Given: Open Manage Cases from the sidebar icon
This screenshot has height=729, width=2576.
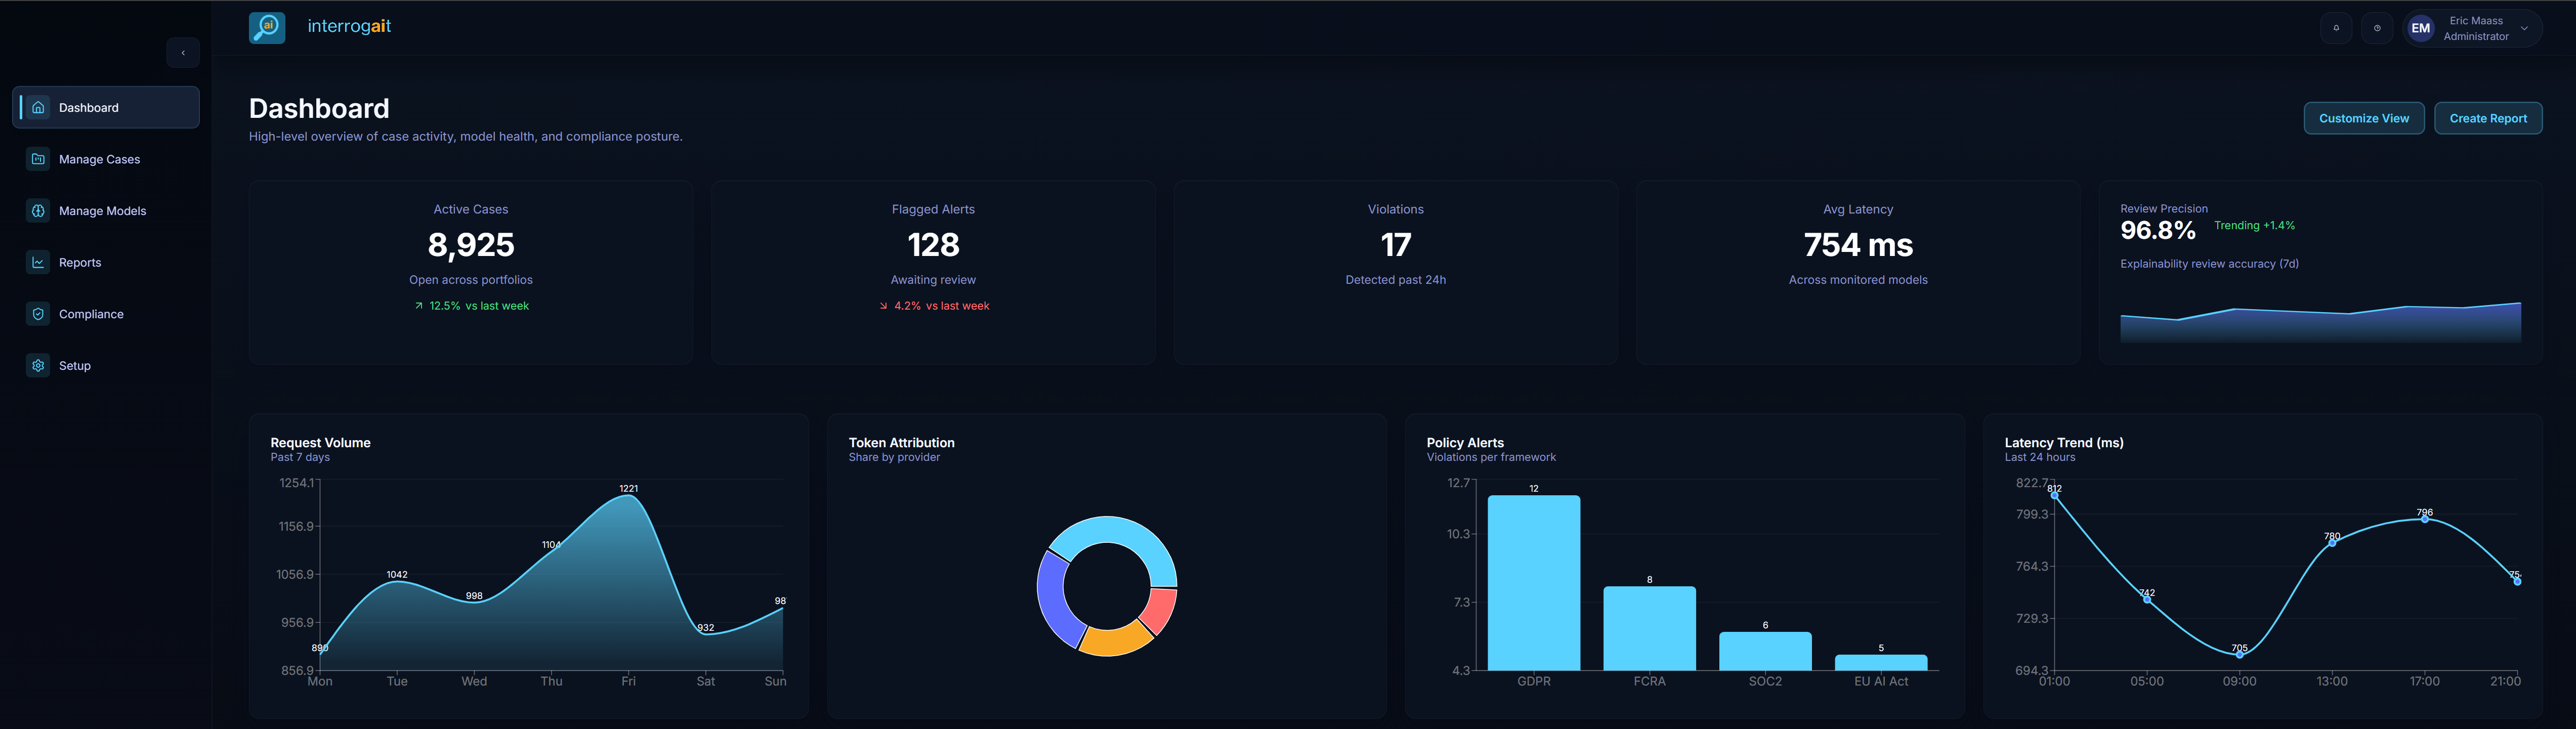Looking at the screenshot, I should 38,158.
